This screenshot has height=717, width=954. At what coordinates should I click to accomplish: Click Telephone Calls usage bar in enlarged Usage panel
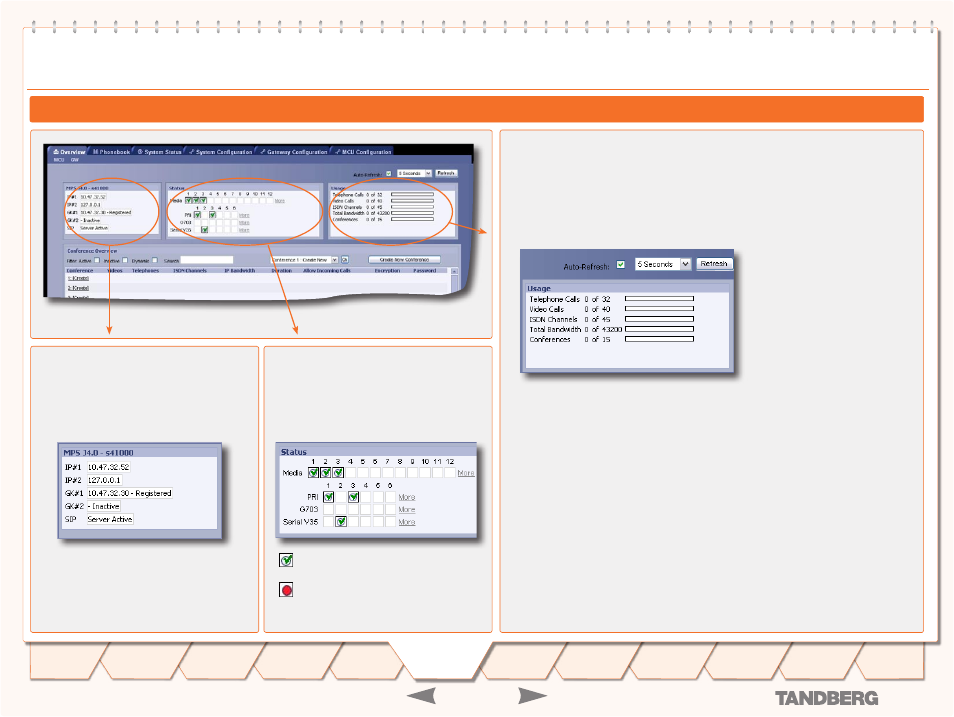[660, 299]
